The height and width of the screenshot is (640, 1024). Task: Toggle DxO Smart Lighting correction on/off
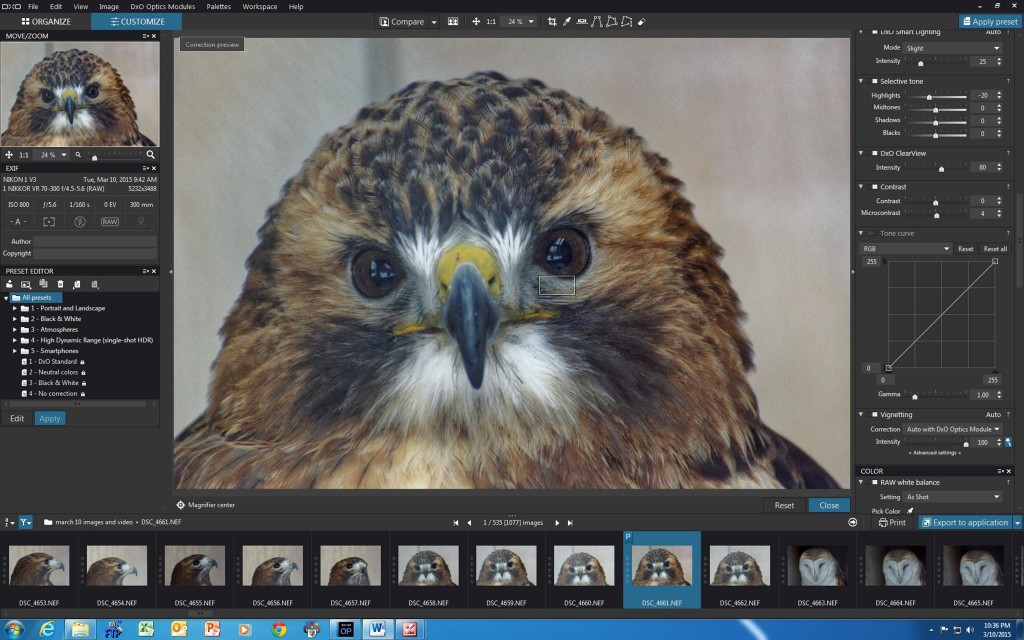874,32
